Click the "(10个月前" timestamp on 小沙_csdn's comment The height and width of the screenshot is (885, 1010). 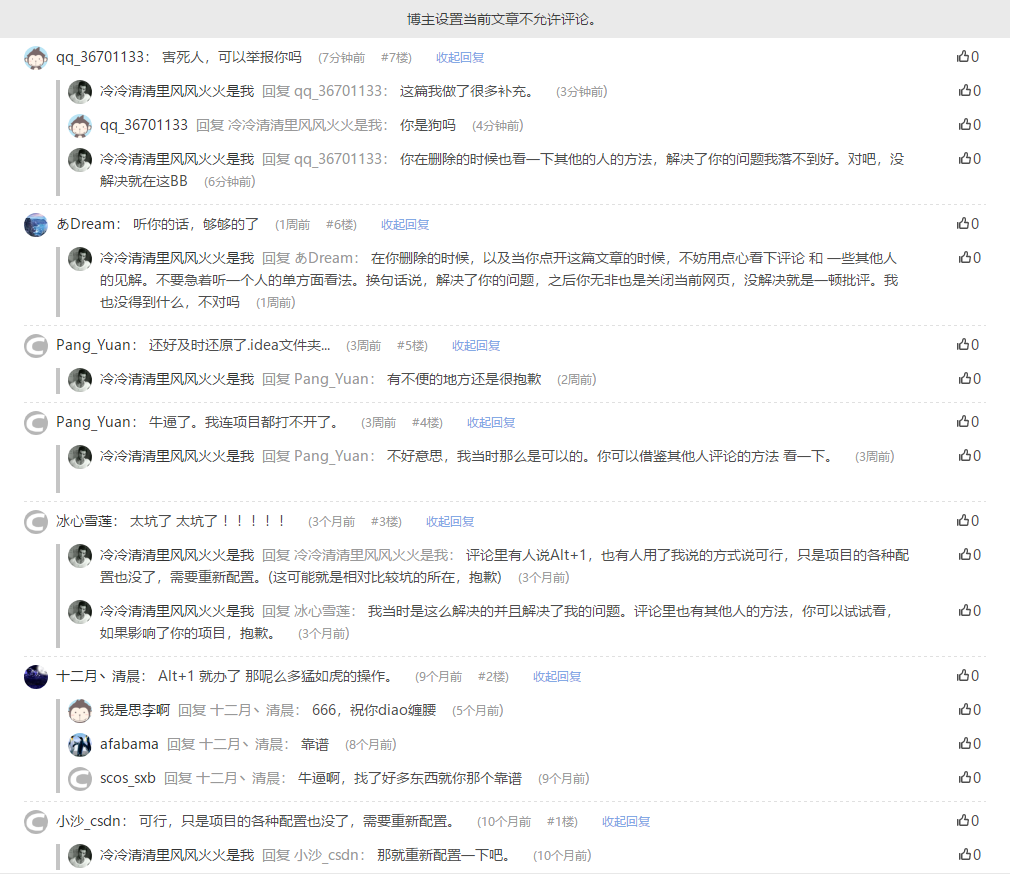tap(504, 822)
